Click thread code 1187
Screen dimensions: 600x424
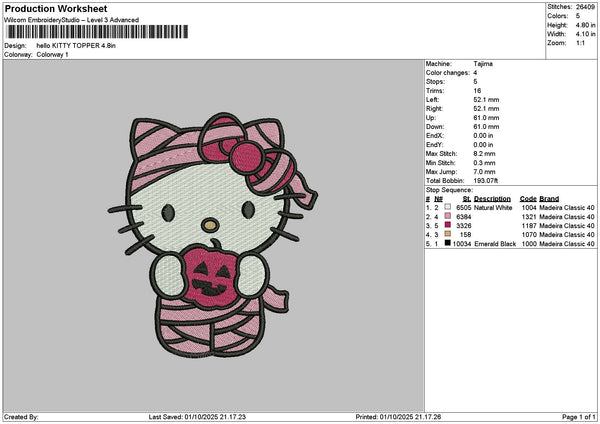coord(529,226)
